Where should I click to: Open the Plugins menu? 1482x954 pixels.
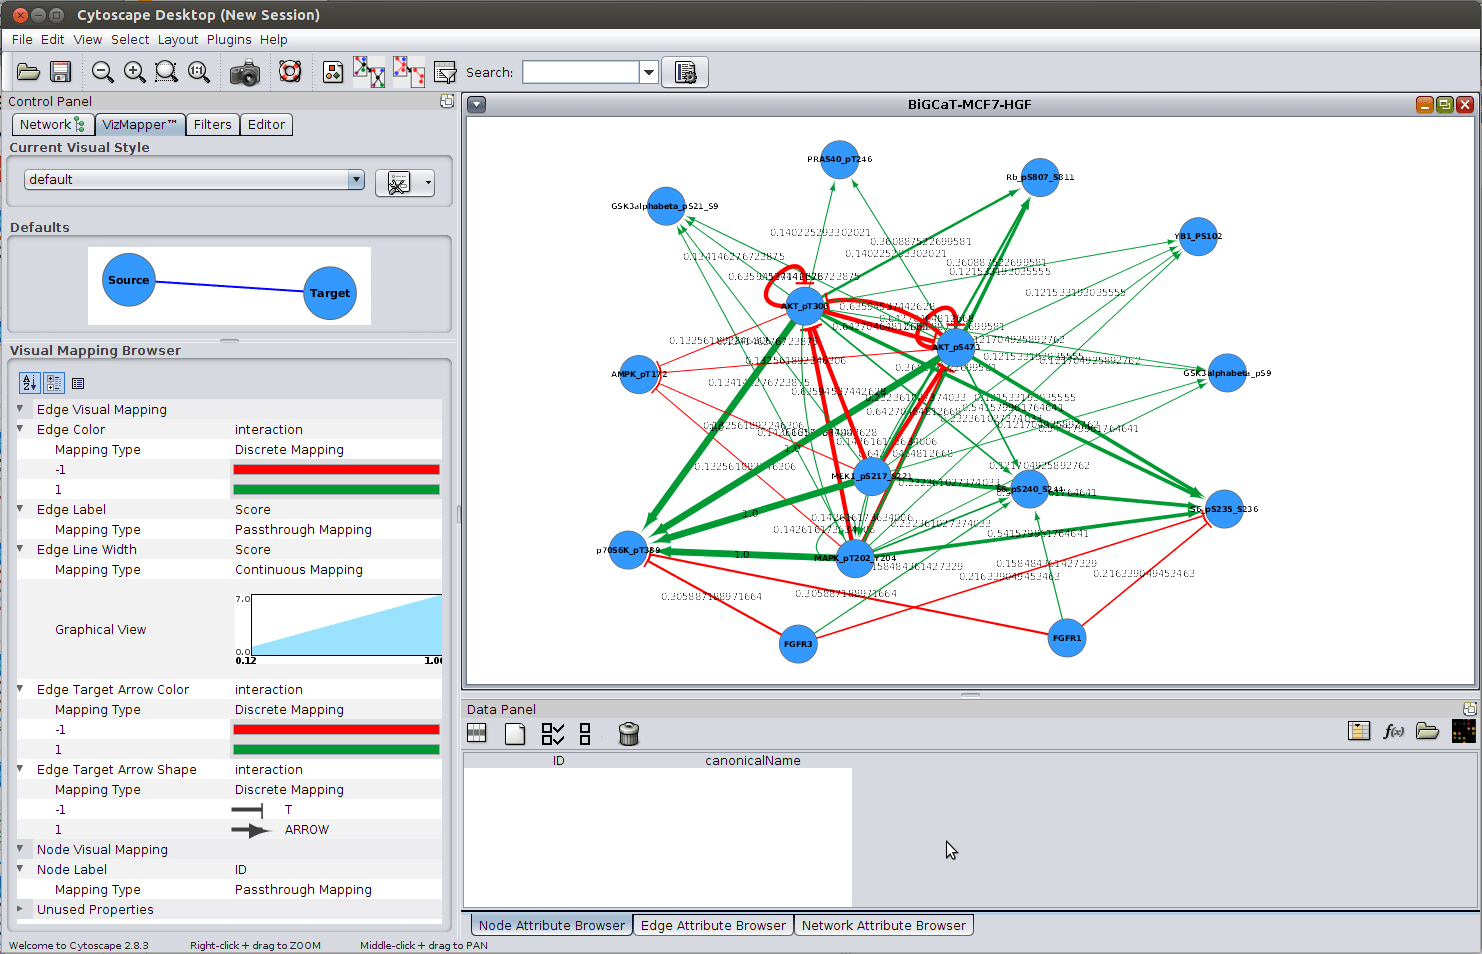coord(229,40)
